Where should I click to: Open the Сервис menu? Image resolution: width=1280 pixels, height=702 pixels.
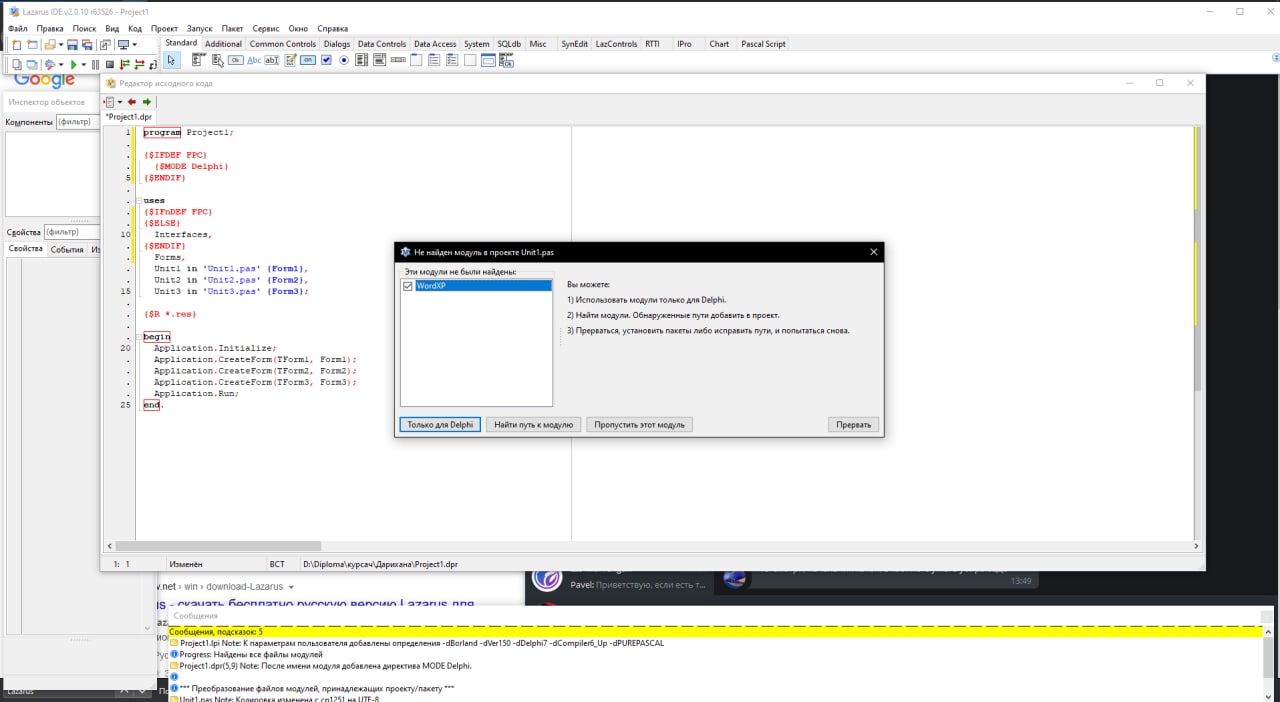[266, 29]
